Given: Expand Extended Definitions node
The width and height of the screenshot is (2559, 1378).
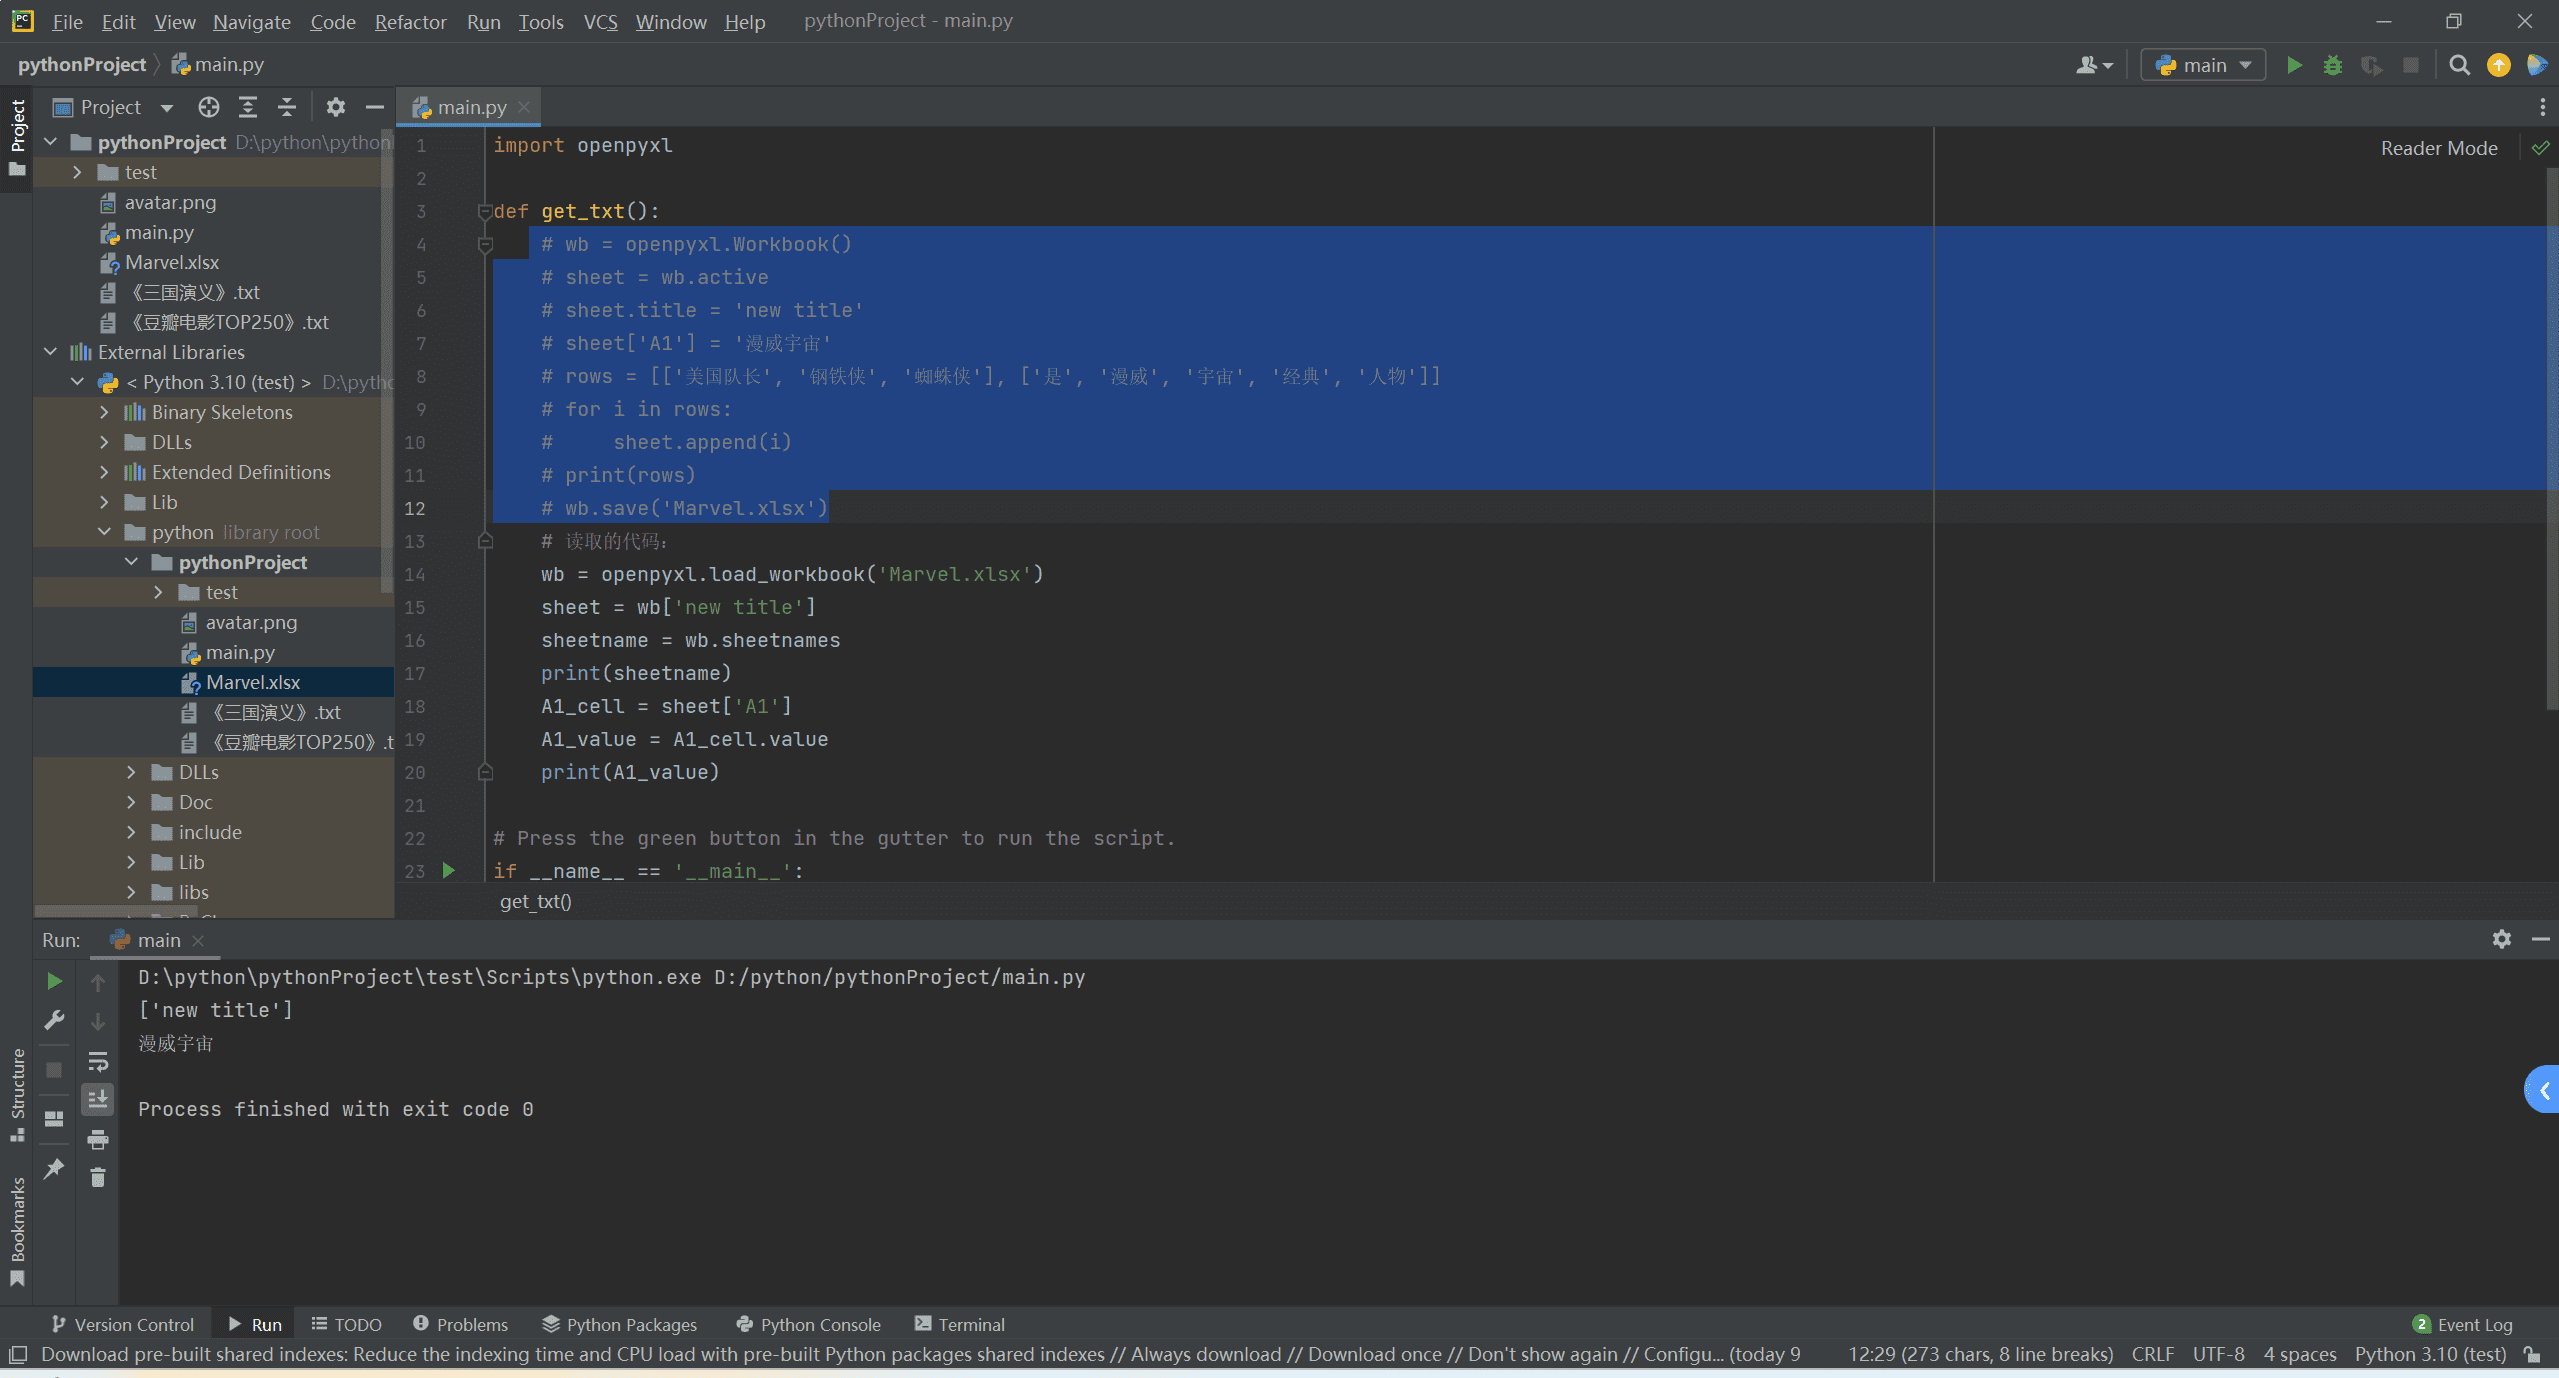Looking at the screenshot, I should coord(105,472).
